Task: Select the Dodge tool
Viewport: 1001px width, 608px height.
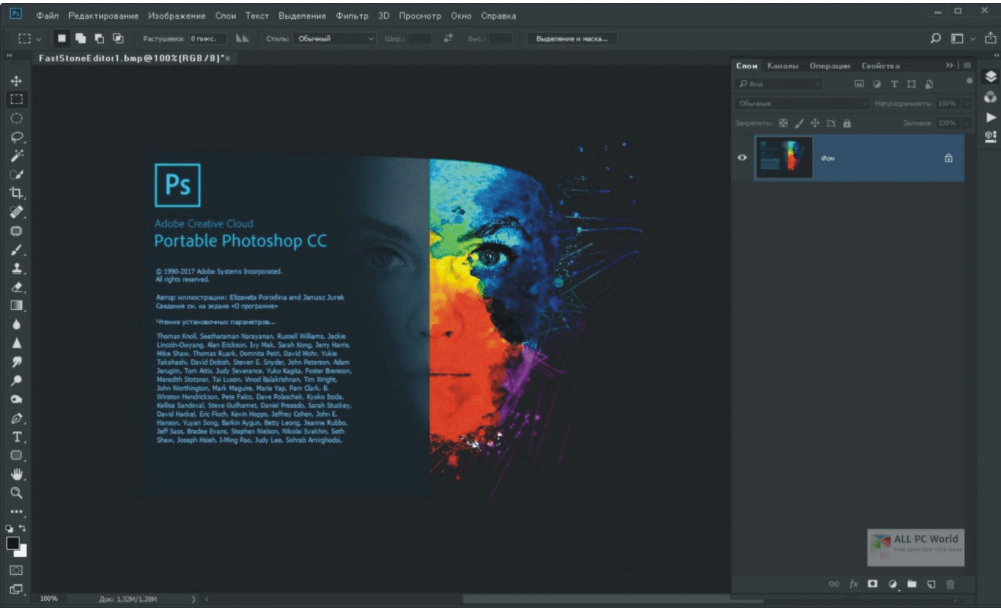Action: tap(17, 381)
